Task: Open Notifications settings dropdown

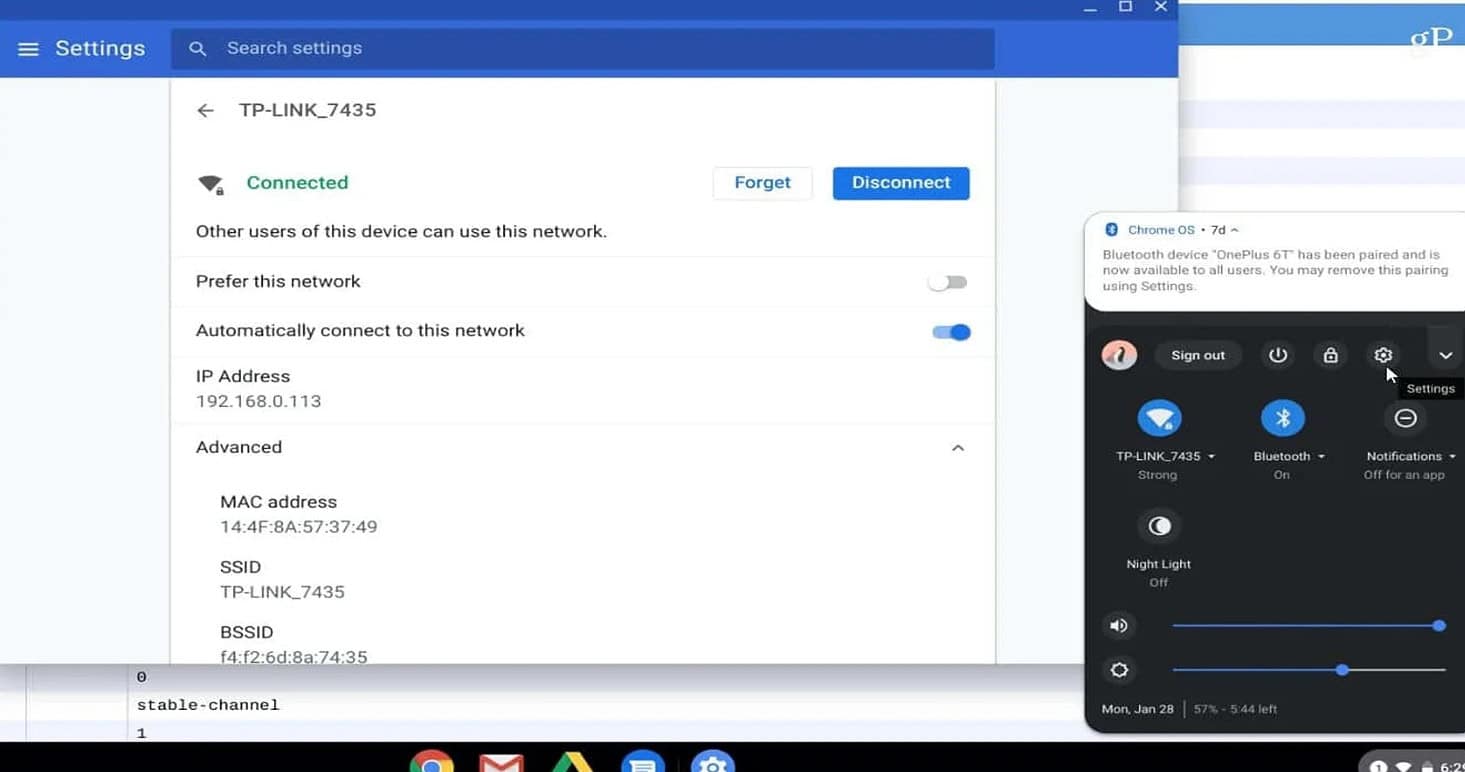Action: pyautogui.click(x=1410, y=456)
